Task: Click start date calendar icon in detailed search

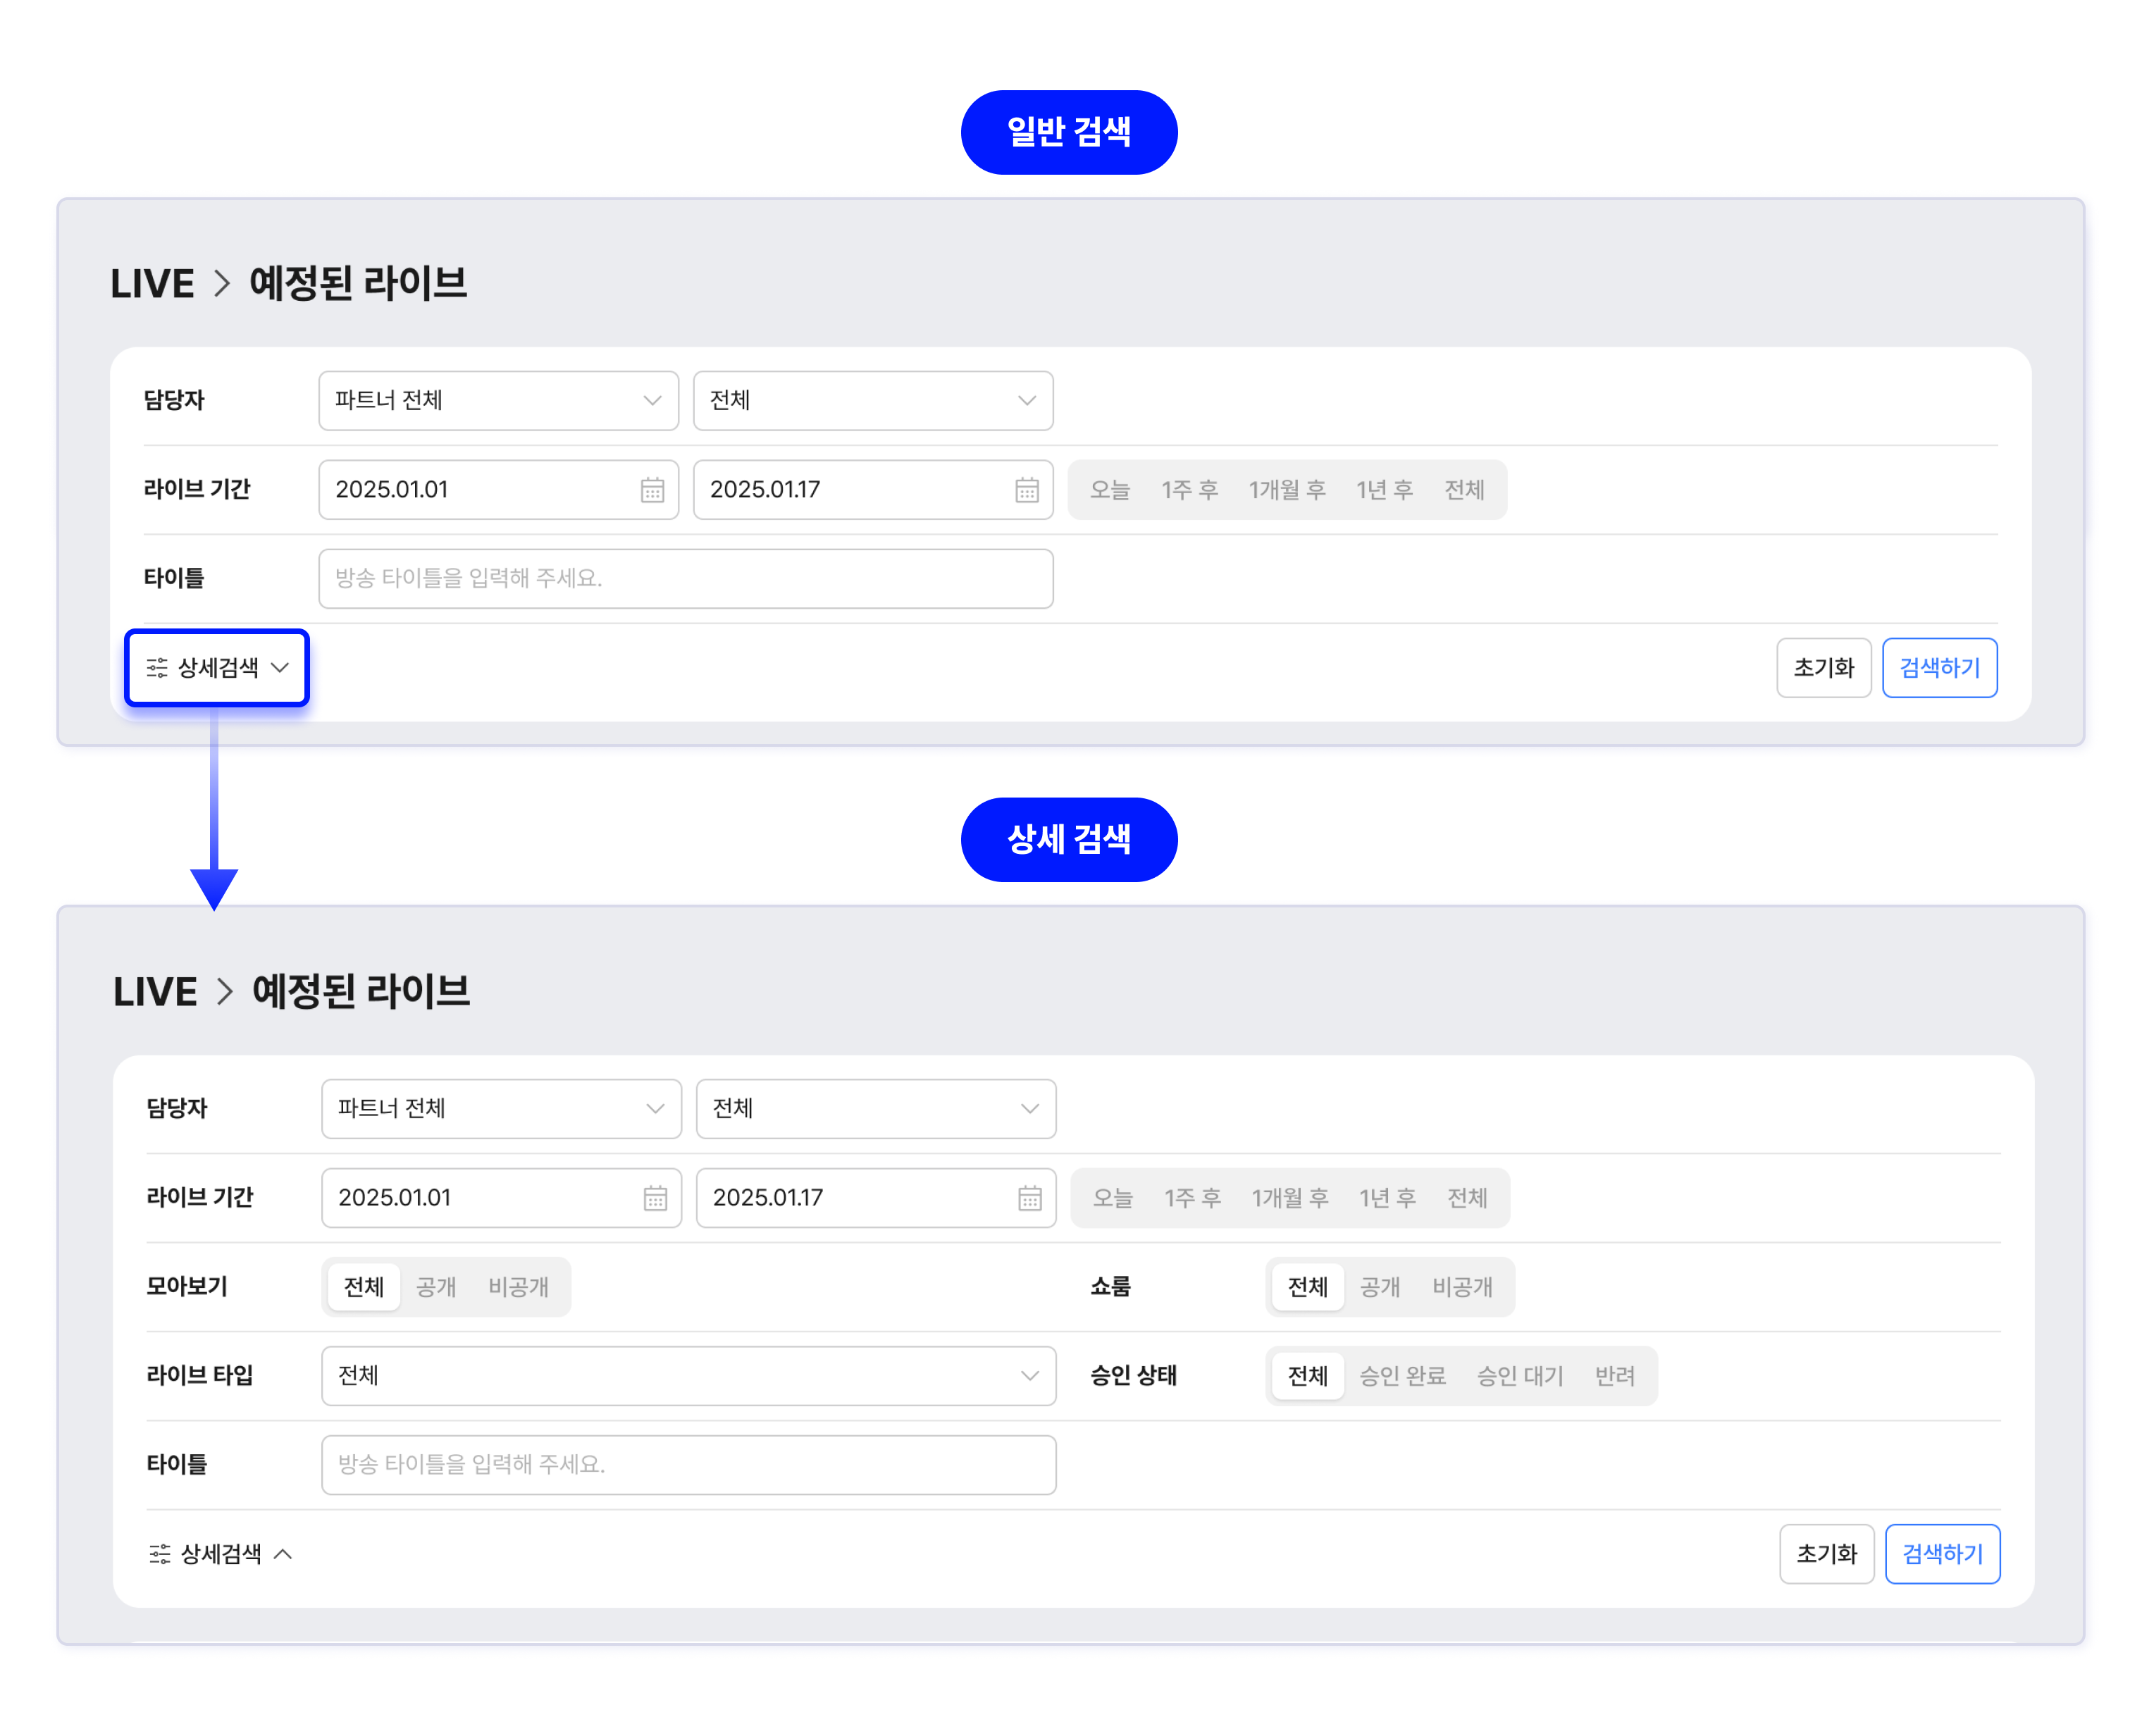Action: point(655,1198)
